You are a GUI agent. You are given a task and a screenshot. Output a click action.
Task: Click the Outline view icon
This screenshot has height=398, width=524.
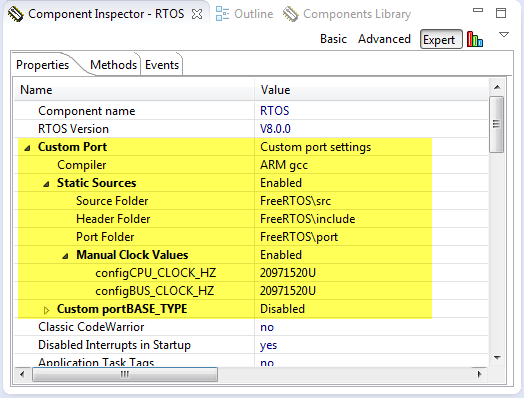click(x=222, y=14)
